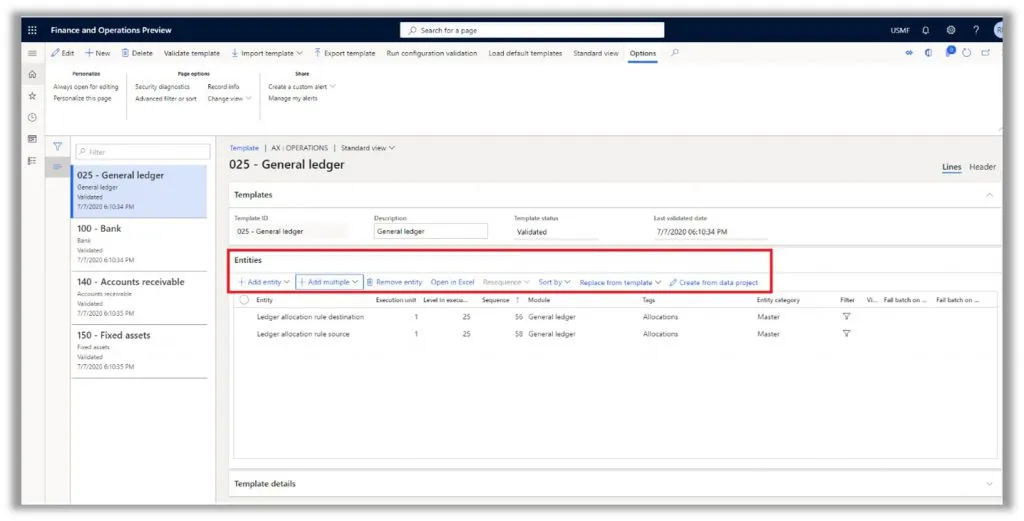
Task: Open Sort by dropdown
Action: pos(554,282)
